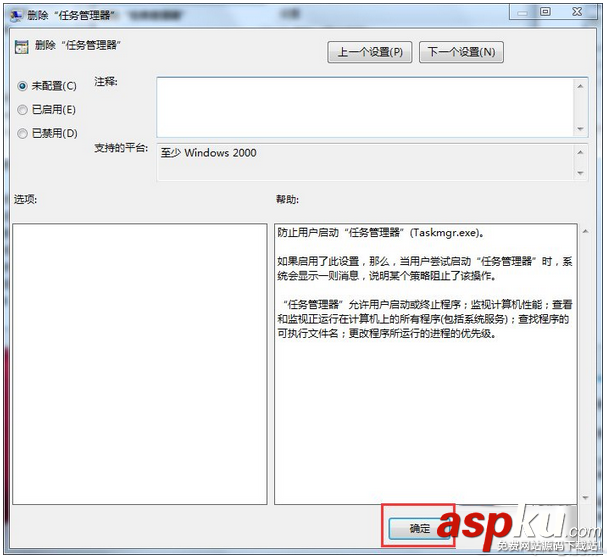
Task: Maximize the dialog window
Action: tap(545, 12)
